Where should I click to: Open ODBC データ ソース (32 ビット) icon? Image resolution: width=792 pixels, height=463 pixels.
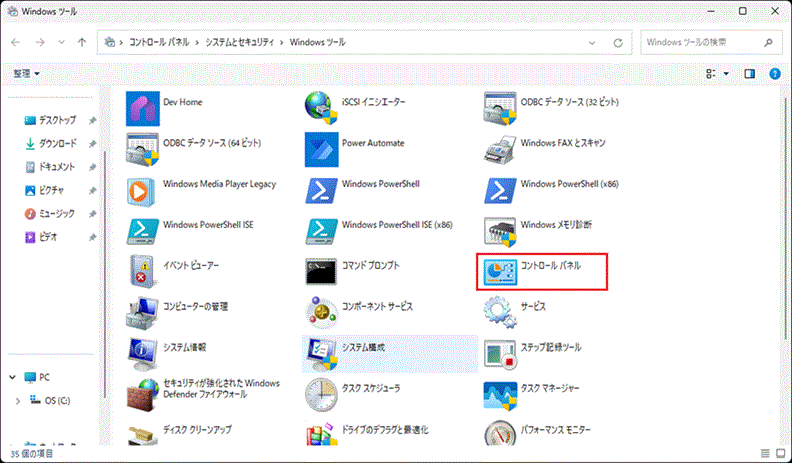(500, 108)
